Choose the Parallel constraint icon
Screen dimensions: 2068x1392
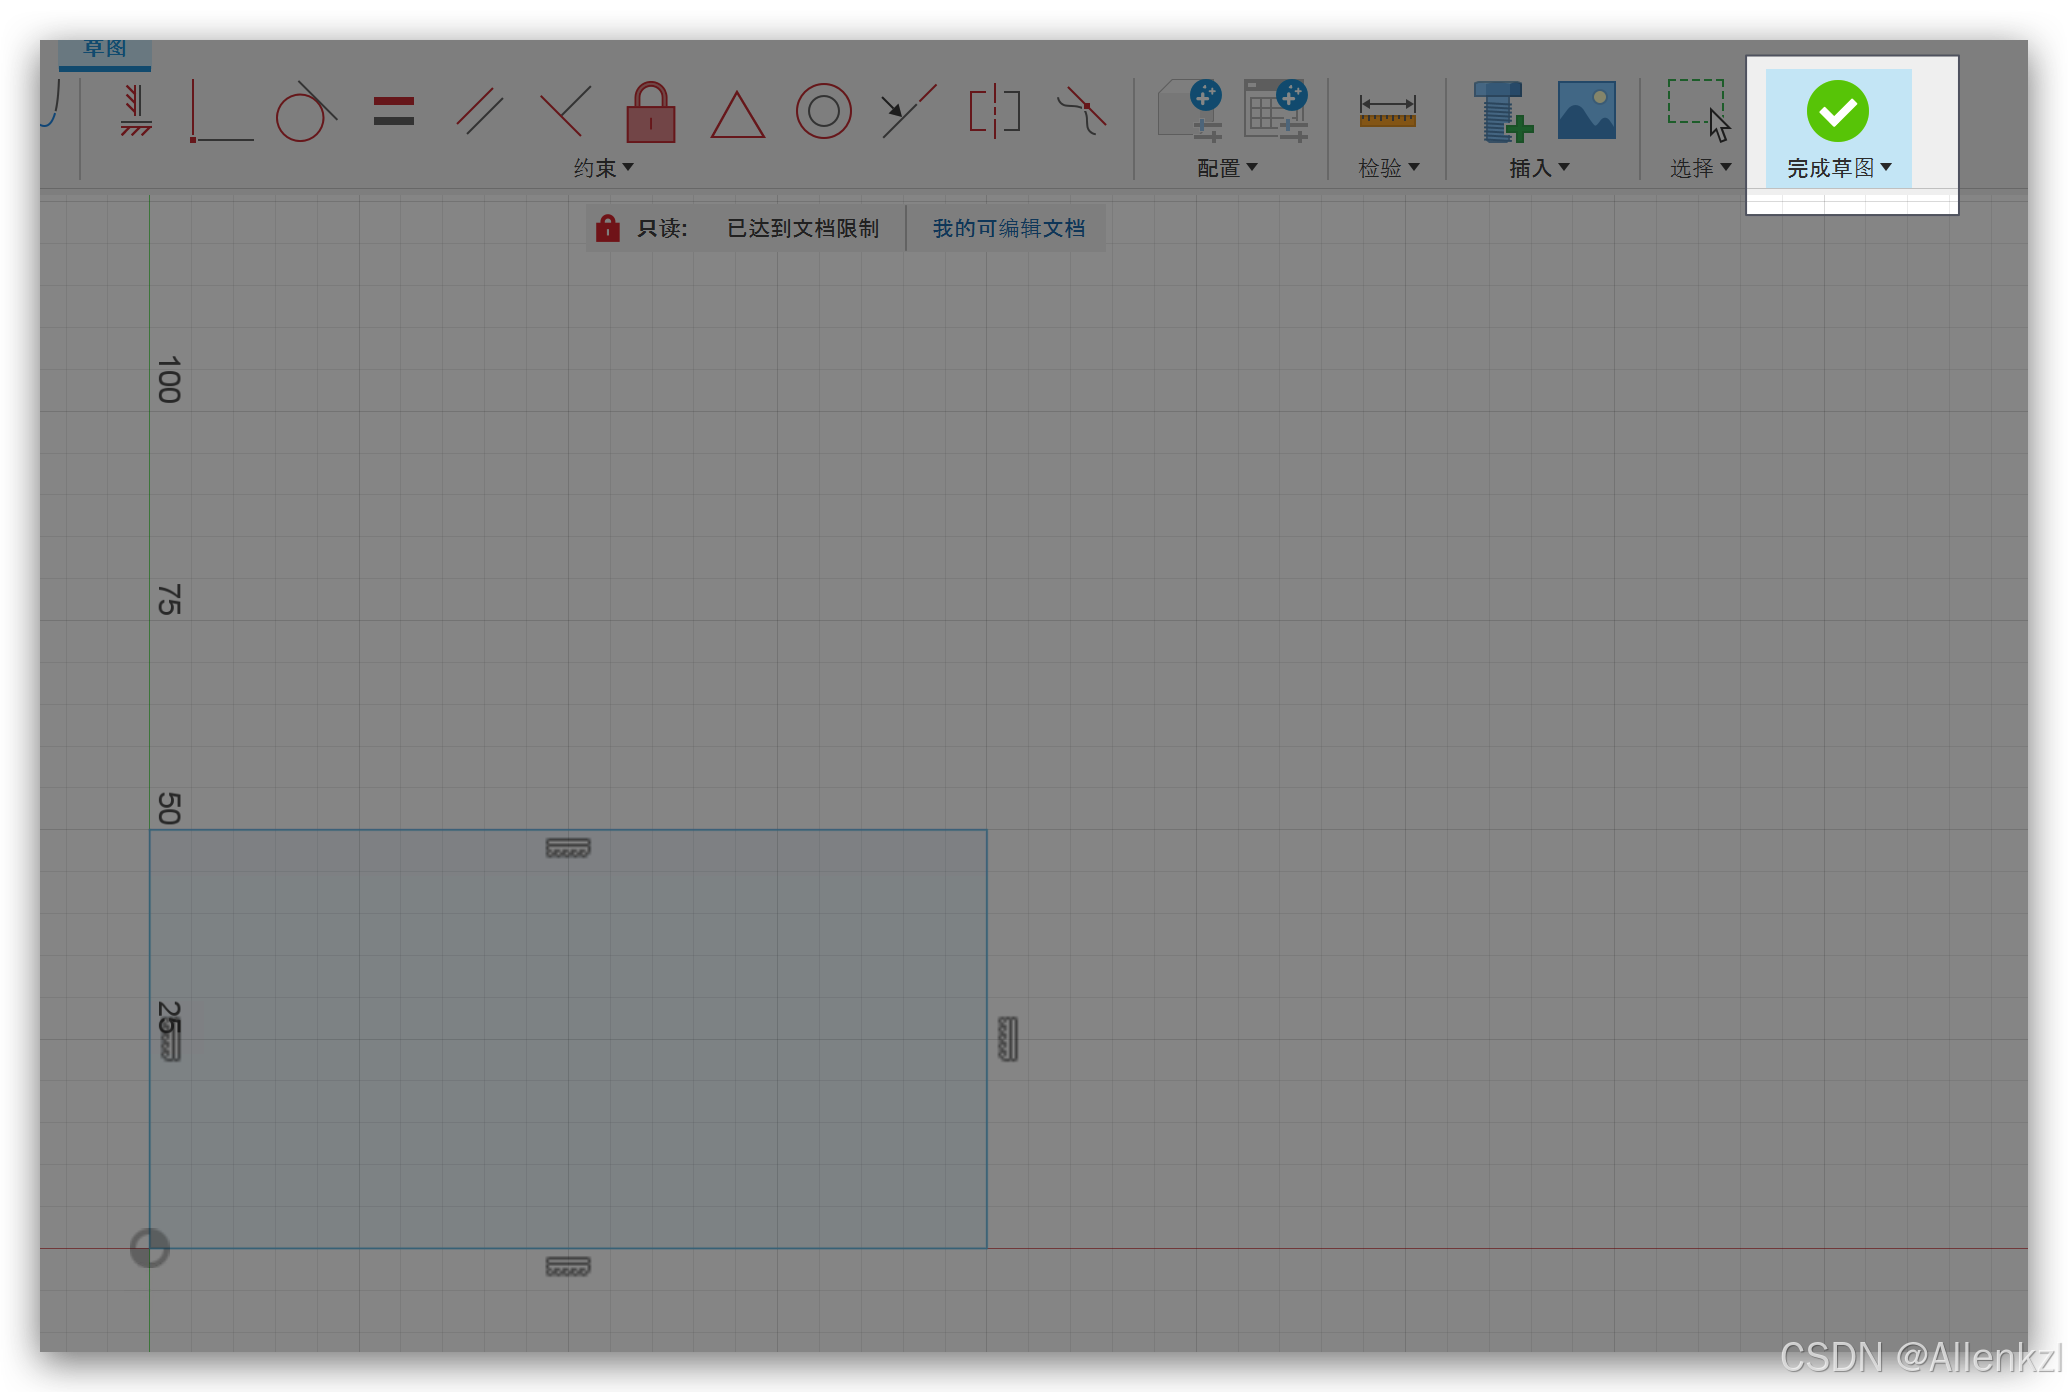click(479, 111)
